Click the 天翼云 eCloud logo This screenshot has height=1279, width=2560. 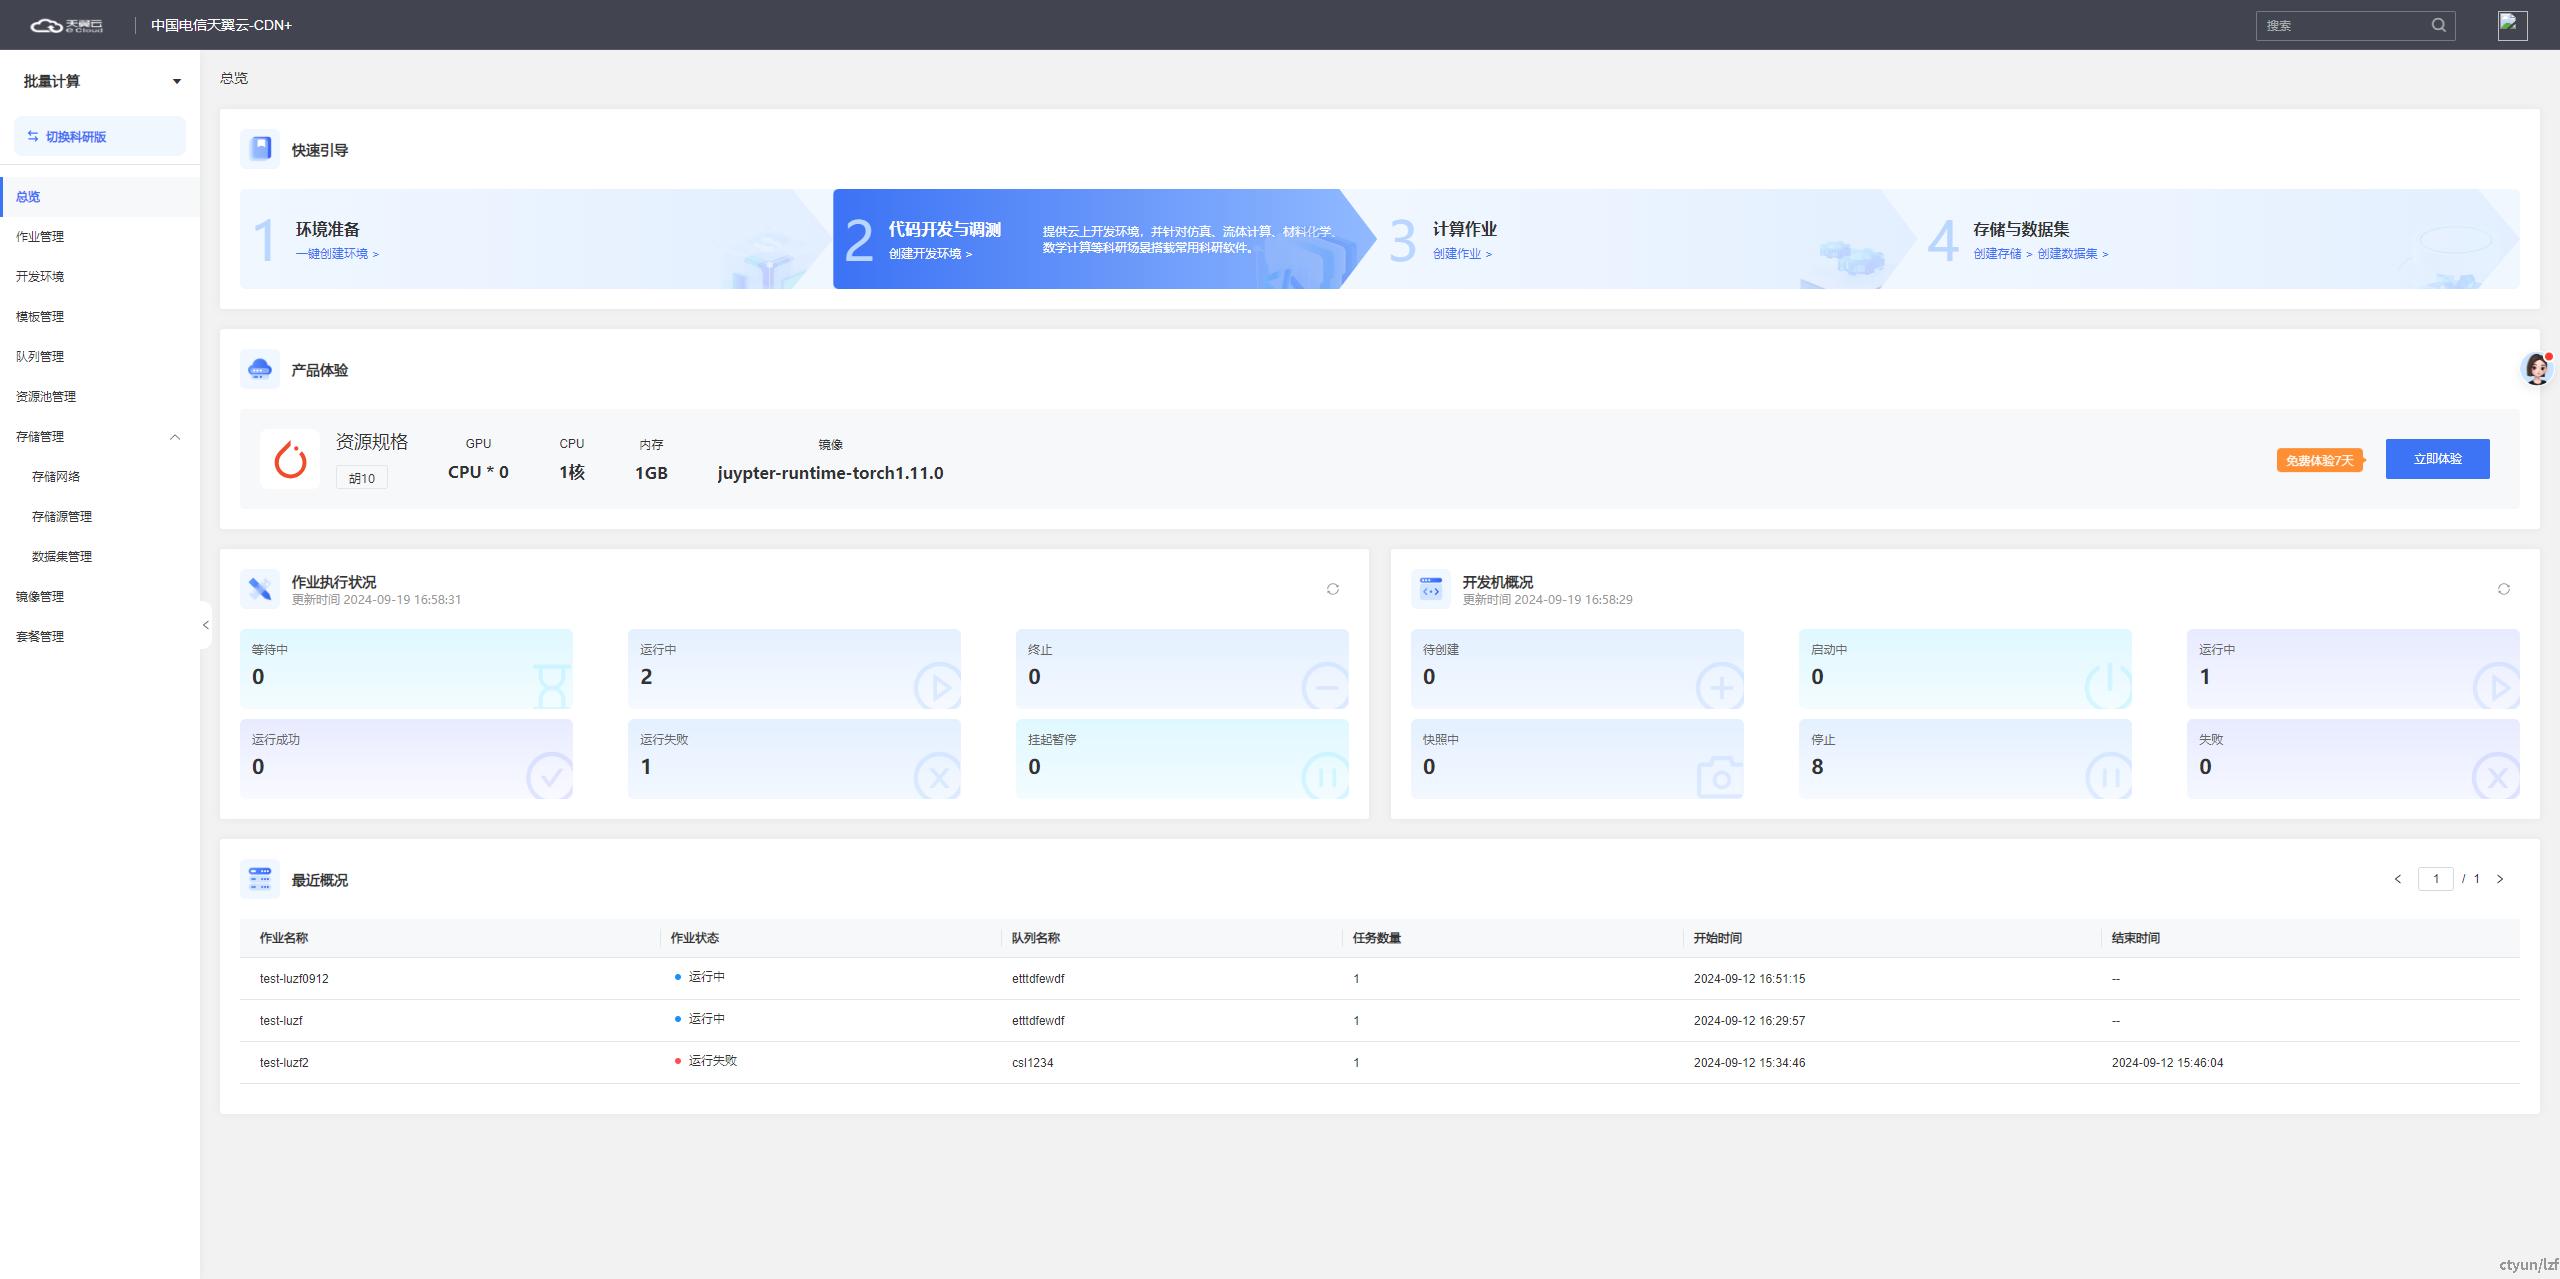tap(66, 25)
